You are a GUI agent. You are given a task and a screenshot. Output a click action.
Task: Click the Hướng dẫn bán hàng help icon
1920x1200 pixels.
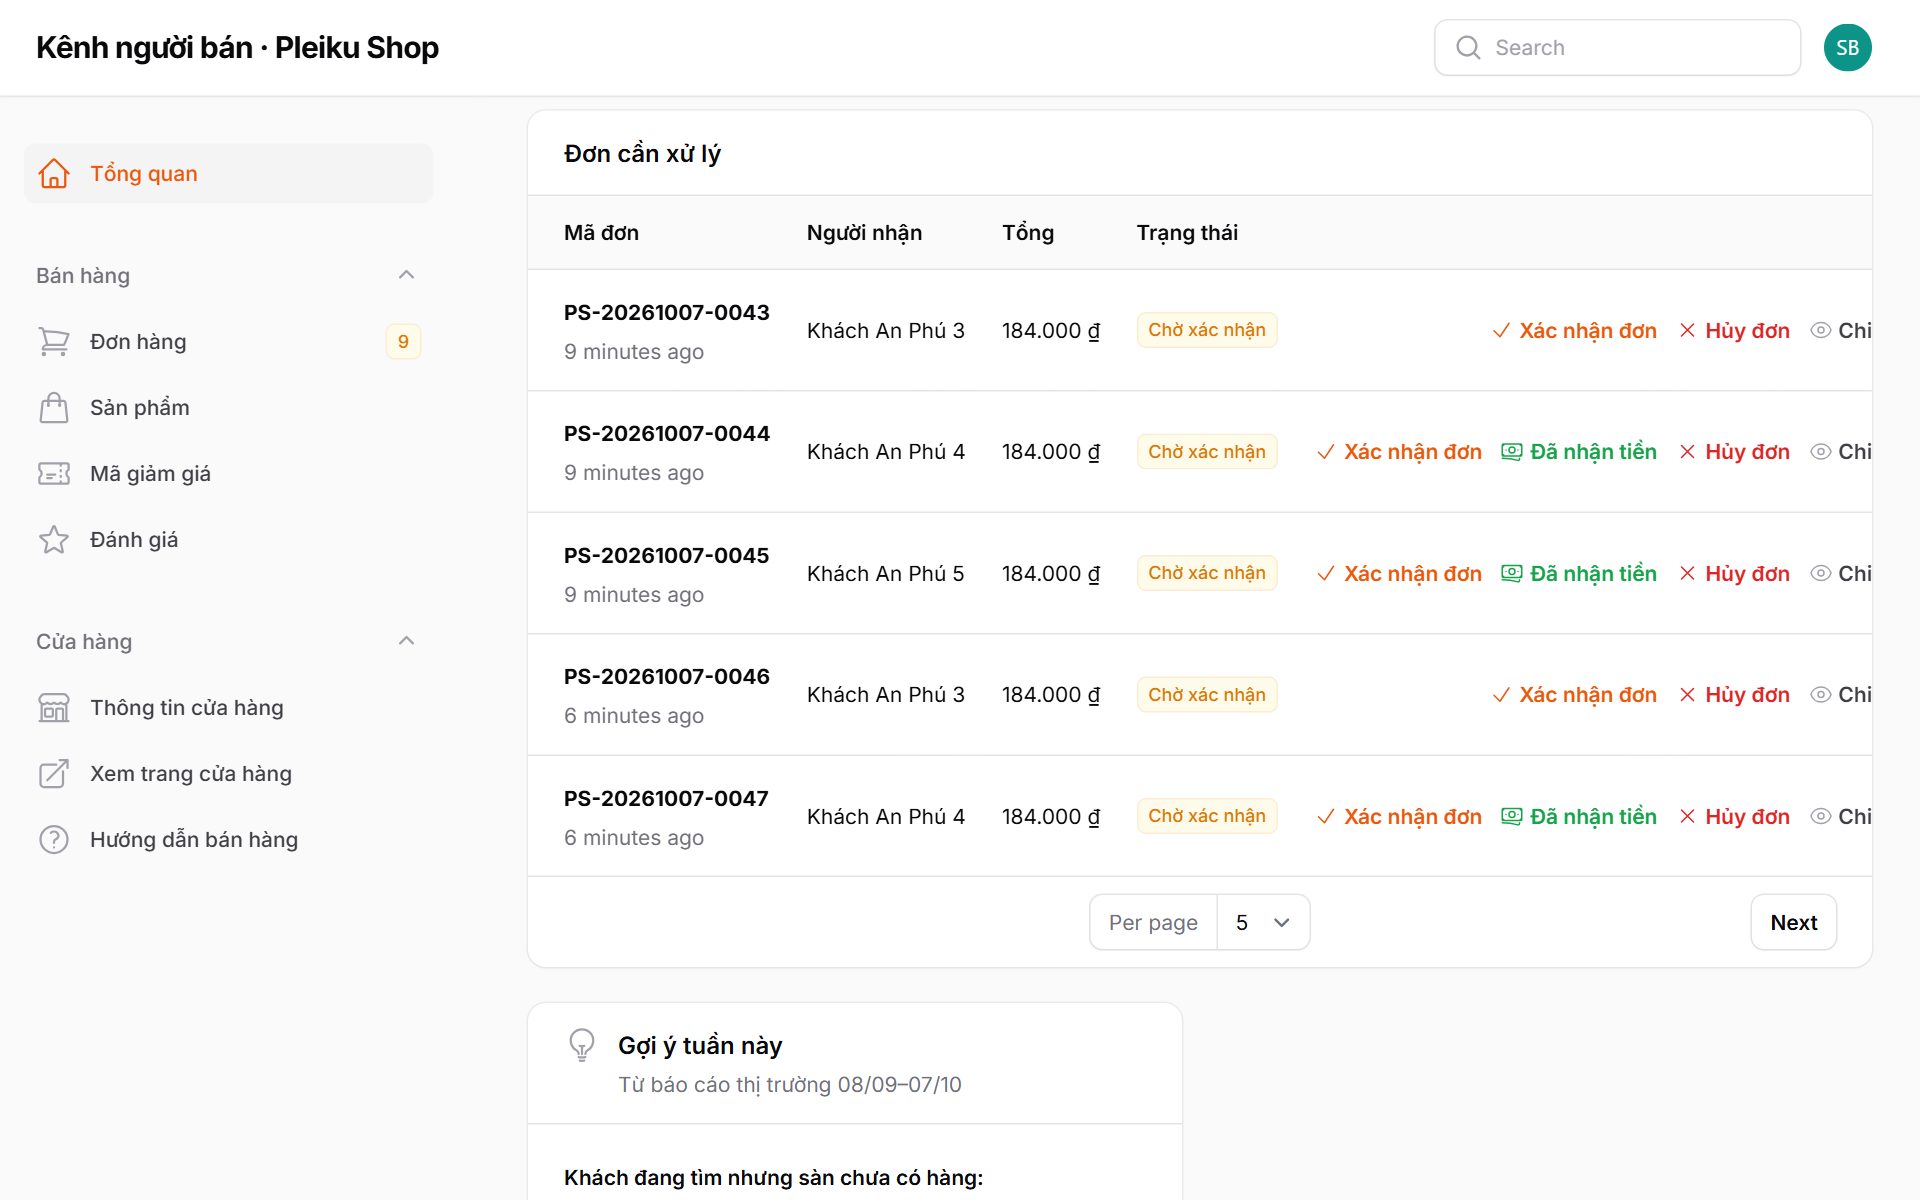pyautogui.click(x=54, y=839)
